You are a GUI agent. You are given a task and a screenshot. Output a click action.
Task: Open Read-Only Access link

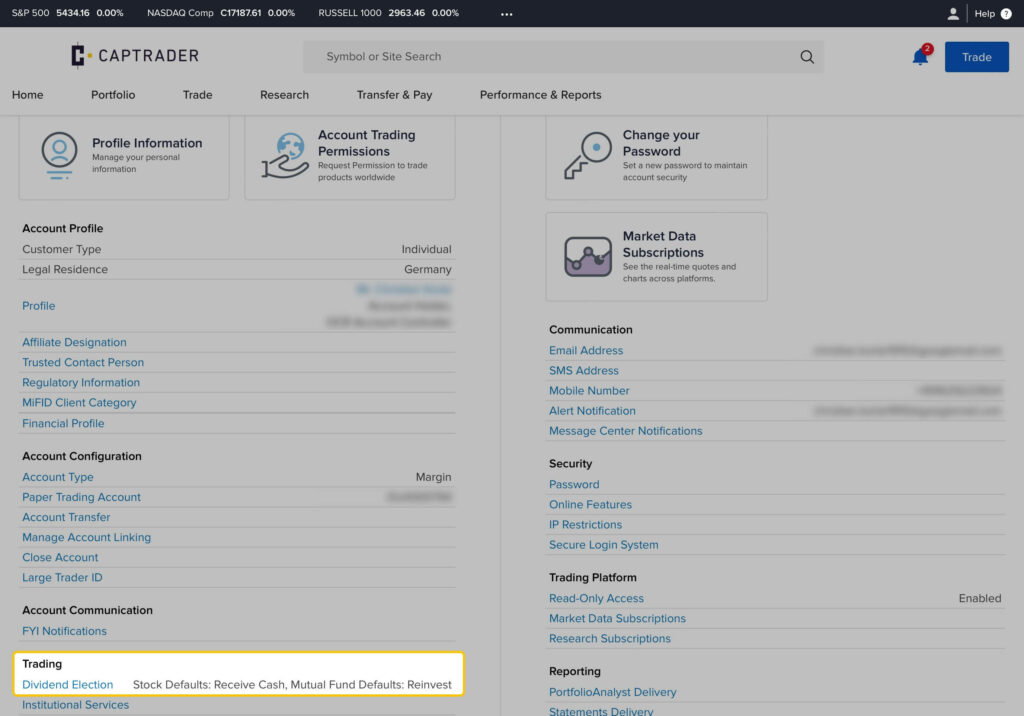(596, 599)
